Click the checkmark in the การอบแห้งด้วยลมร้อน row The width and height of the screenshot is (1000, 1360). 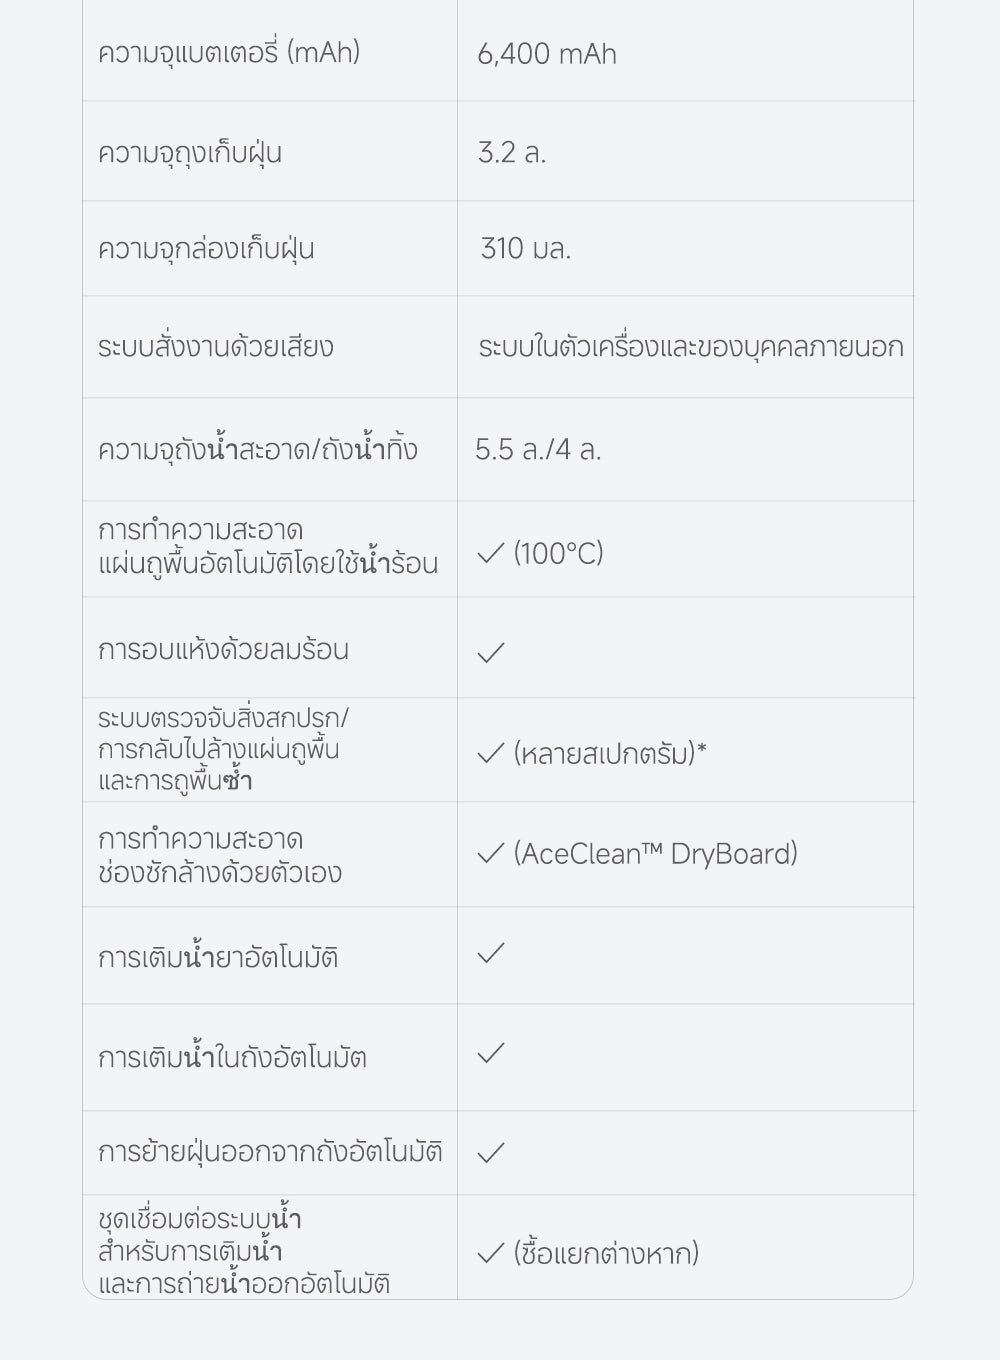coord(491,653)
